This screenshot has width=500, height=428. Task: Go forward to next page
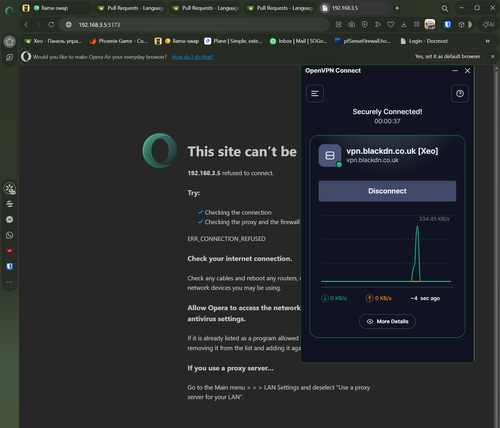point(38,24)
